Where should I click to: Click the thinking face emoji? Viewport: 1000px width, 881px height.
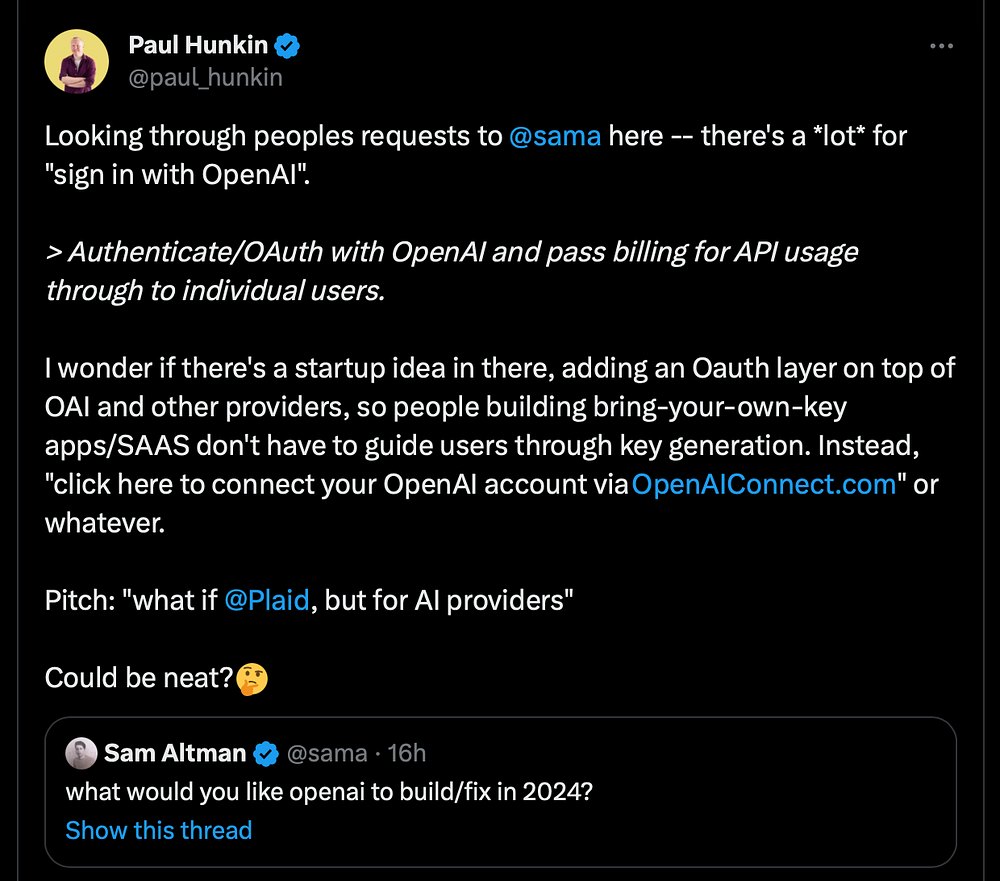pos(253,679)
